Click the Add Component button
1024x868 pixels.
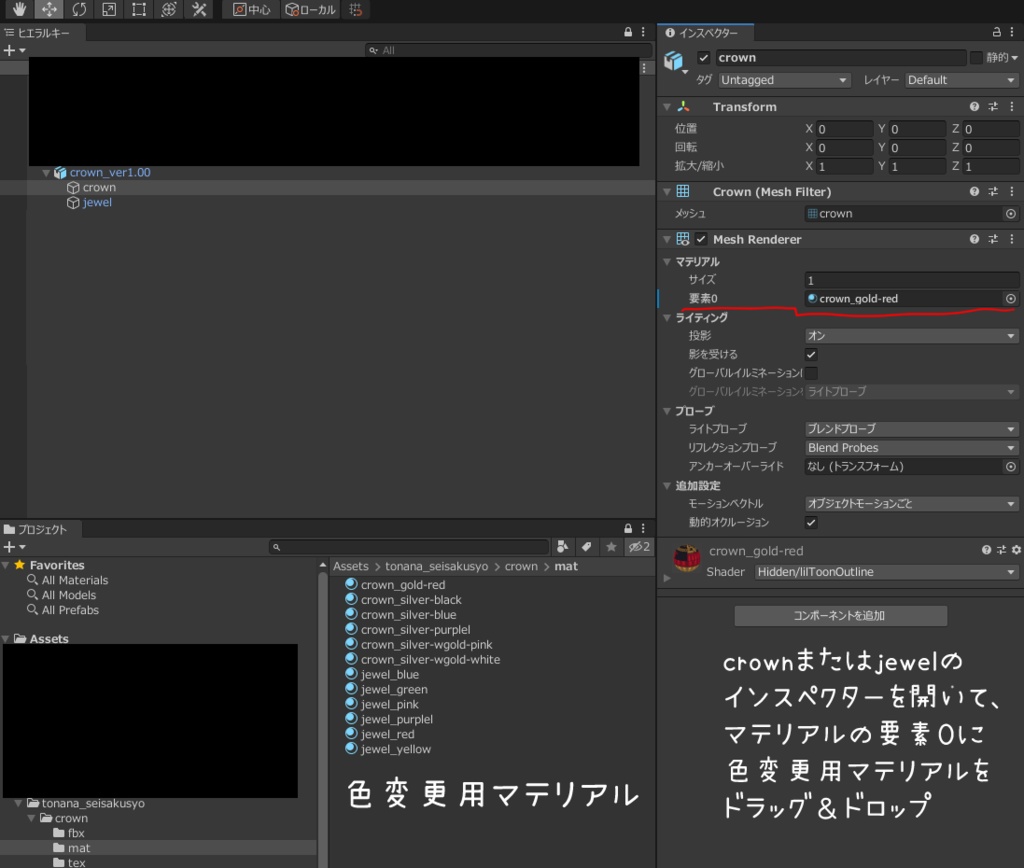840,616
